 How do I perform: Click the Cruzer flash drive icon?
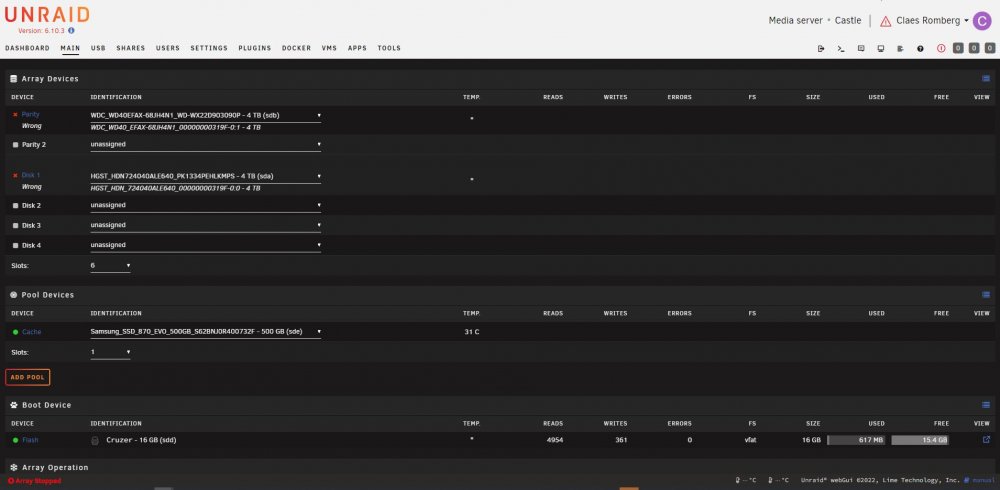95,440
